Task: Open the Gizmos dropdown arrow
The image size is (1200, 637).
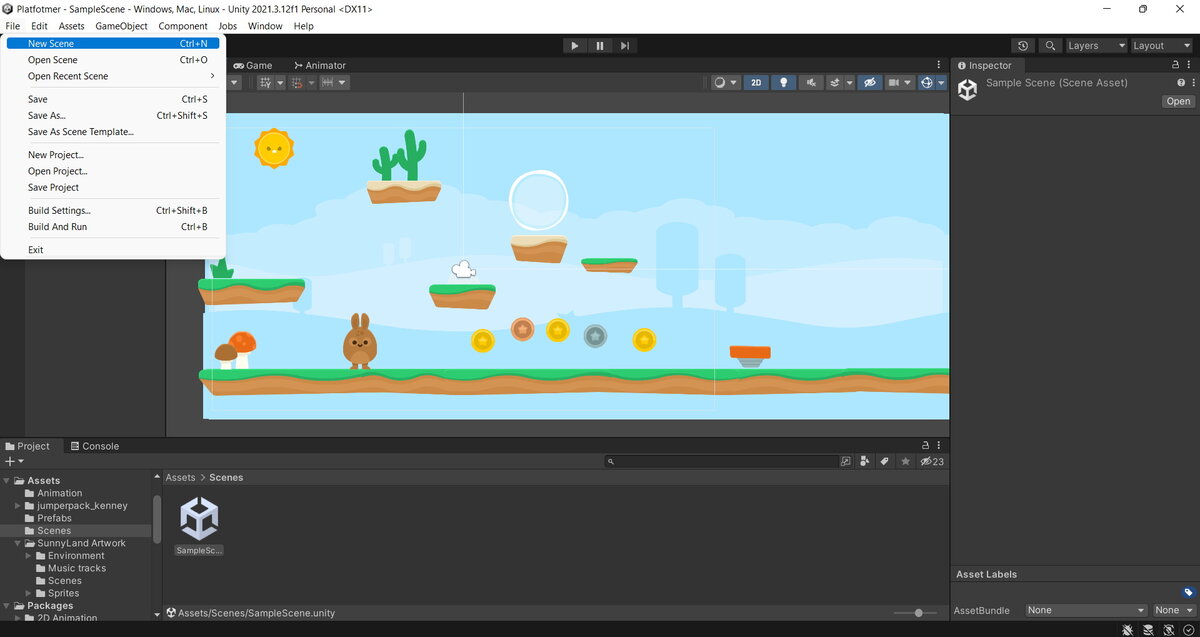Action: 942,83
